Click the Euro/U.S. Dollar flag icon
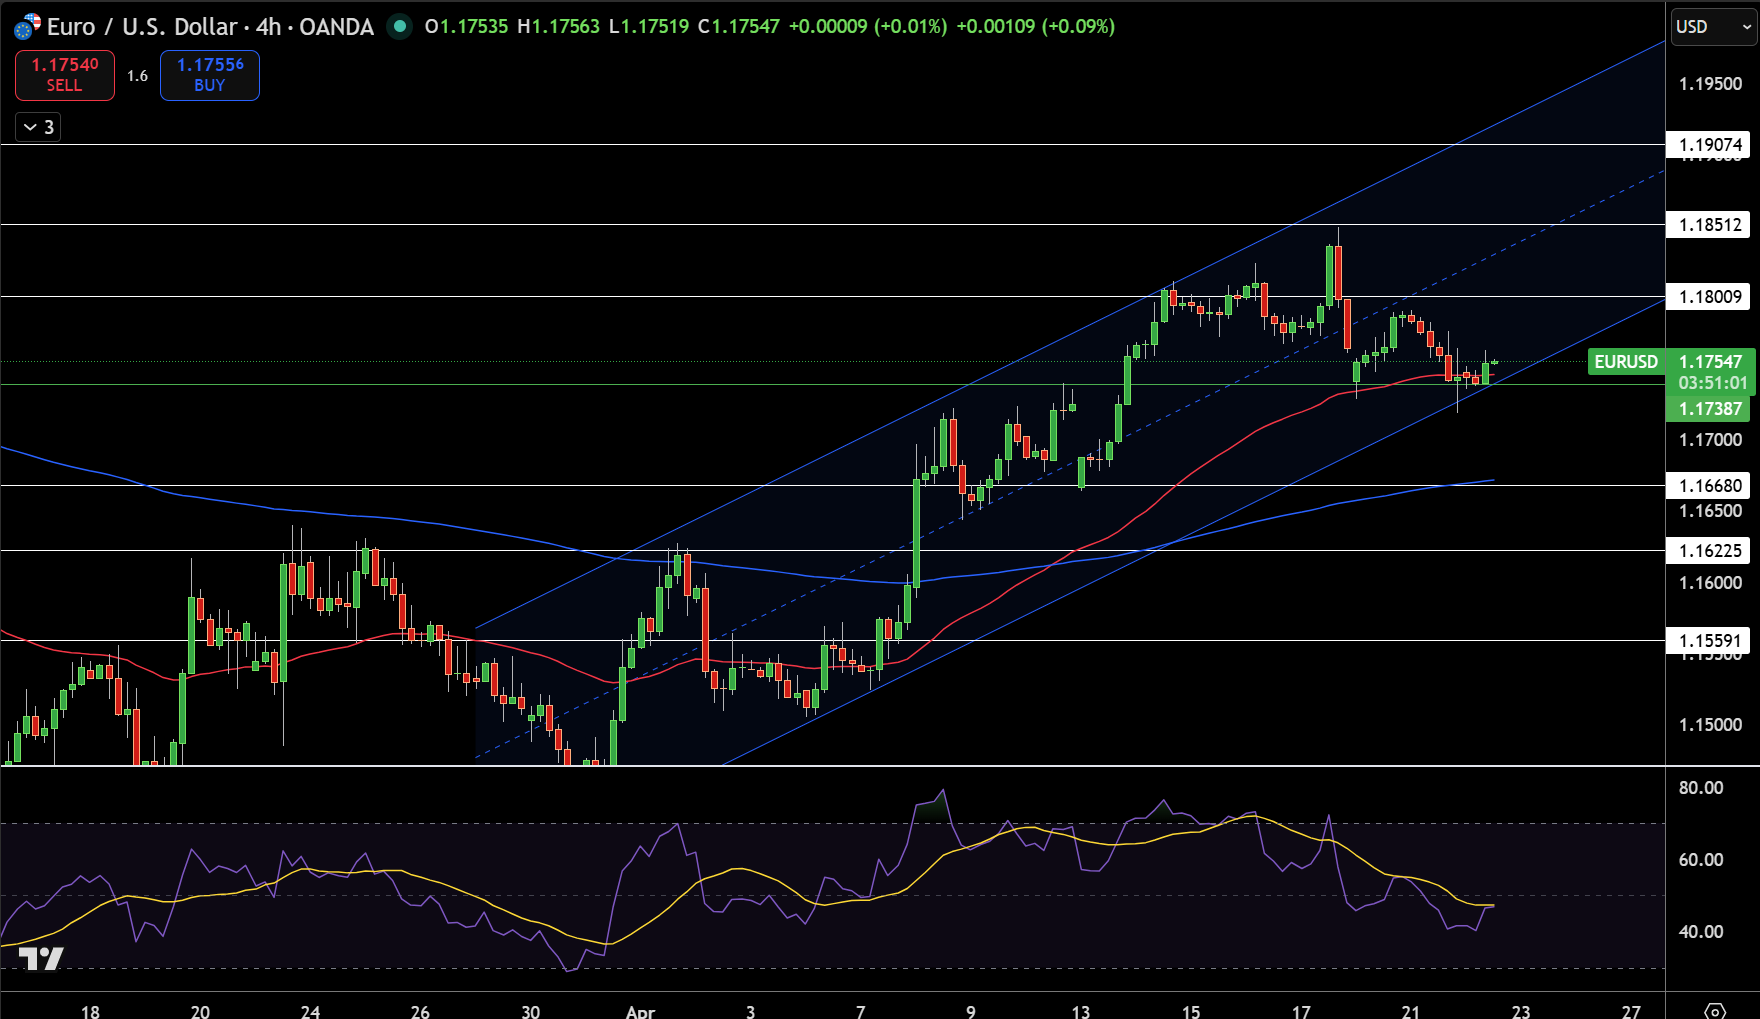This screenshot has height=1019, width=1760. (x=27, y=27)
